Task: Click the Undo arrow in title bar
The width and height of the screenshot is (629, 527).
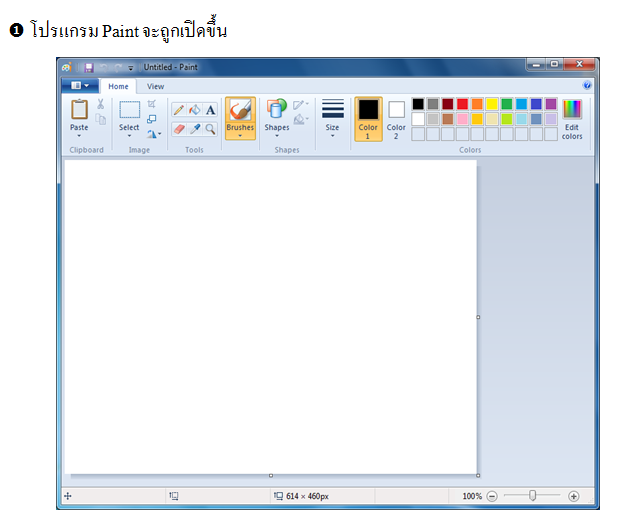Action: pos(103,67)
